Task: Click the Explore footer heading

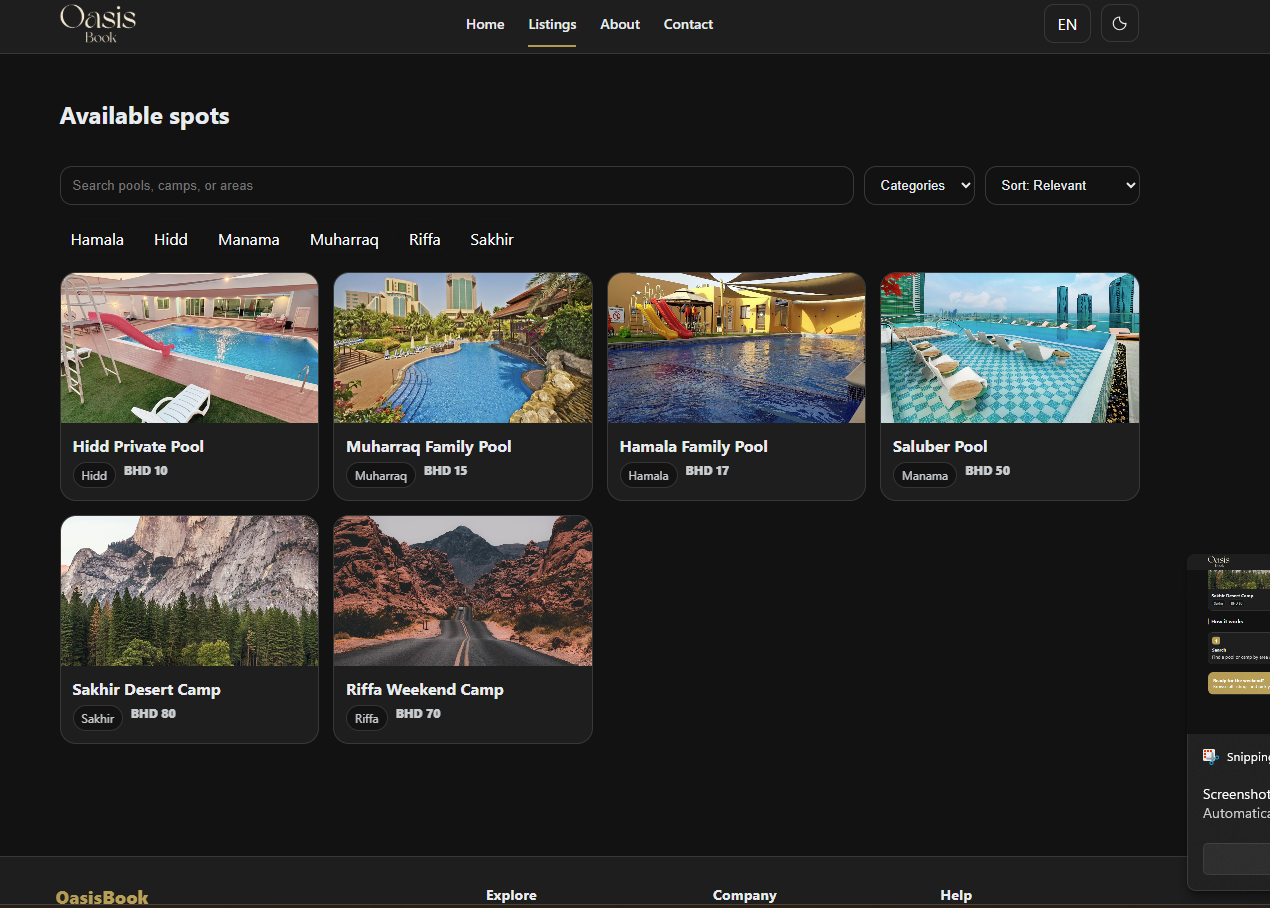Action: (511, 896)
